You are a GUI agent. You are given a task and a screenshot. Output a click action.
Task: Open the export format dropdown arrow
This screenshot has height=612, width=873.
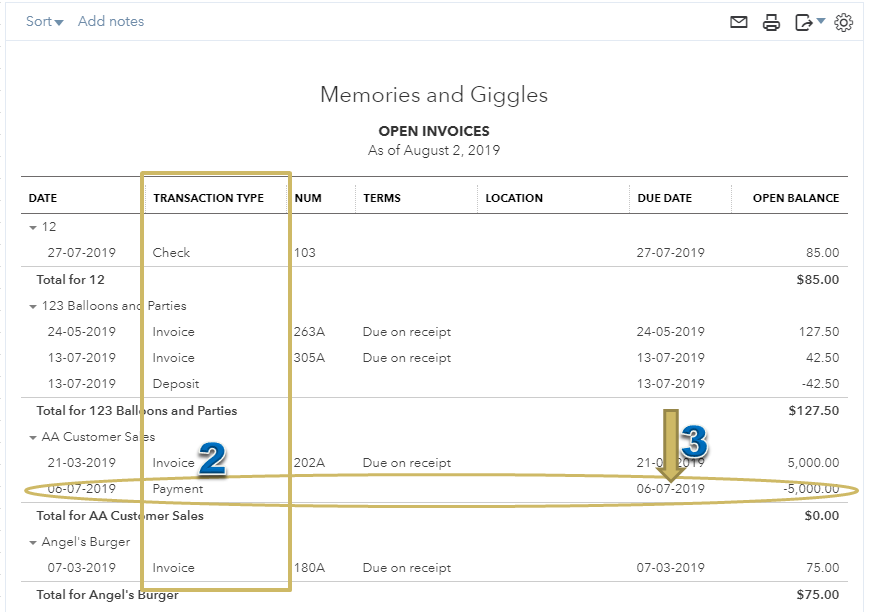[x=817, y=21]
